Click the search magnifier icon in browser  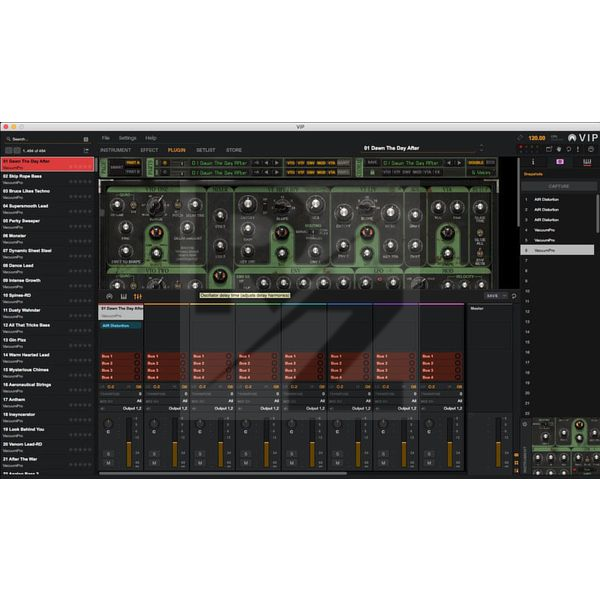[x=8, y=139]
